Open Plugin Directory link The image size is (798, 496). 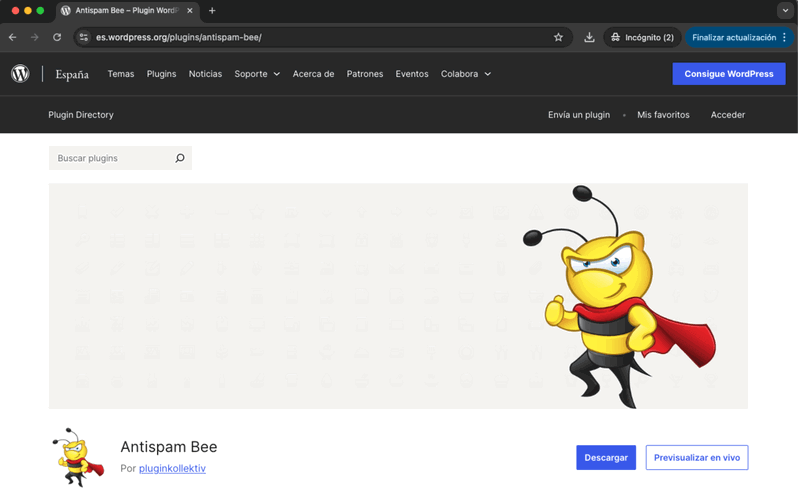coord(81,115)
